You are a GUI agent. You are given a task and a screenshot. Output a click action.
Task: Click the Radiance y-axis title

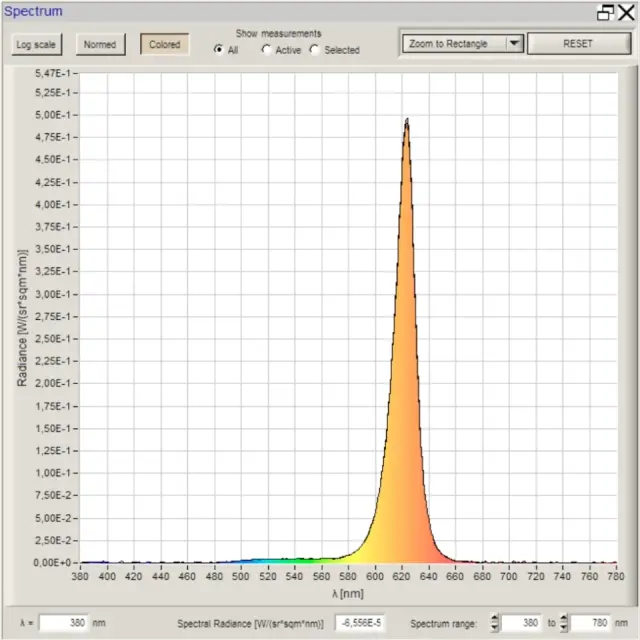coord(22,318)
